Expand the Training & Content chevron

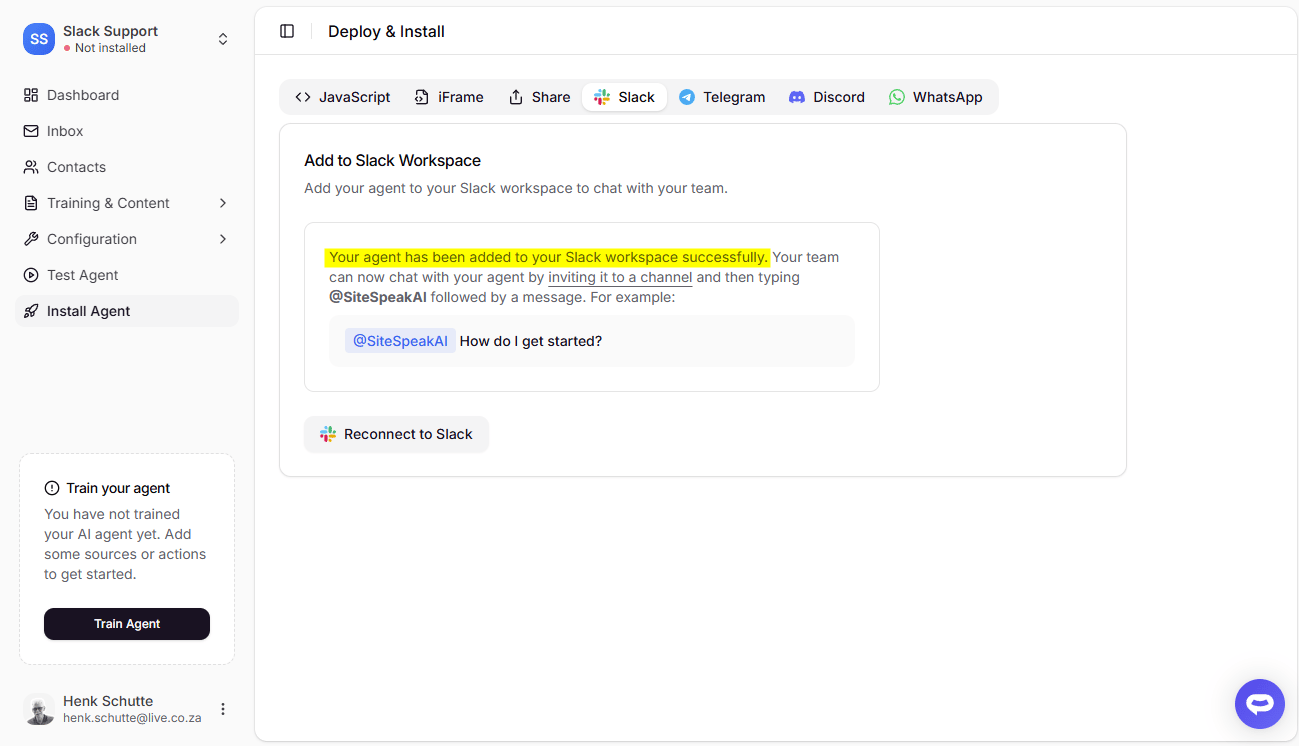pyautogui.click(x=223, y=203)
